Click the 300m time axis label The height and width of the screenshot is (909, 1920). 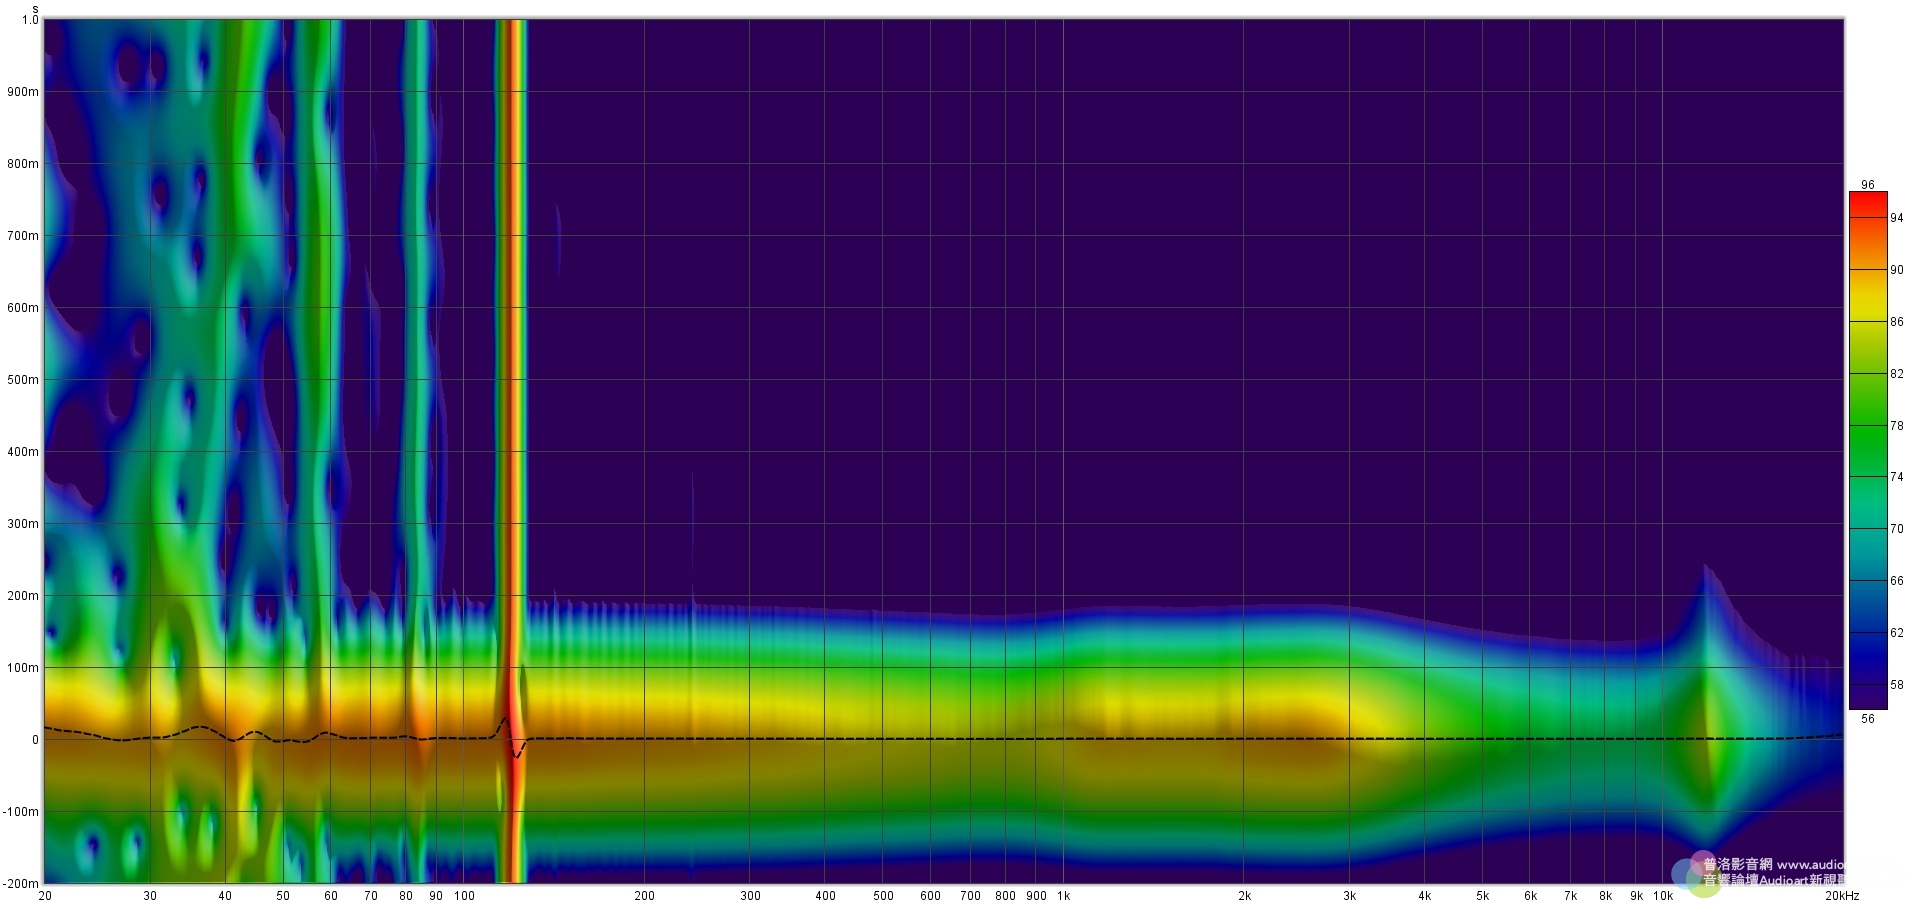[23, 524]
